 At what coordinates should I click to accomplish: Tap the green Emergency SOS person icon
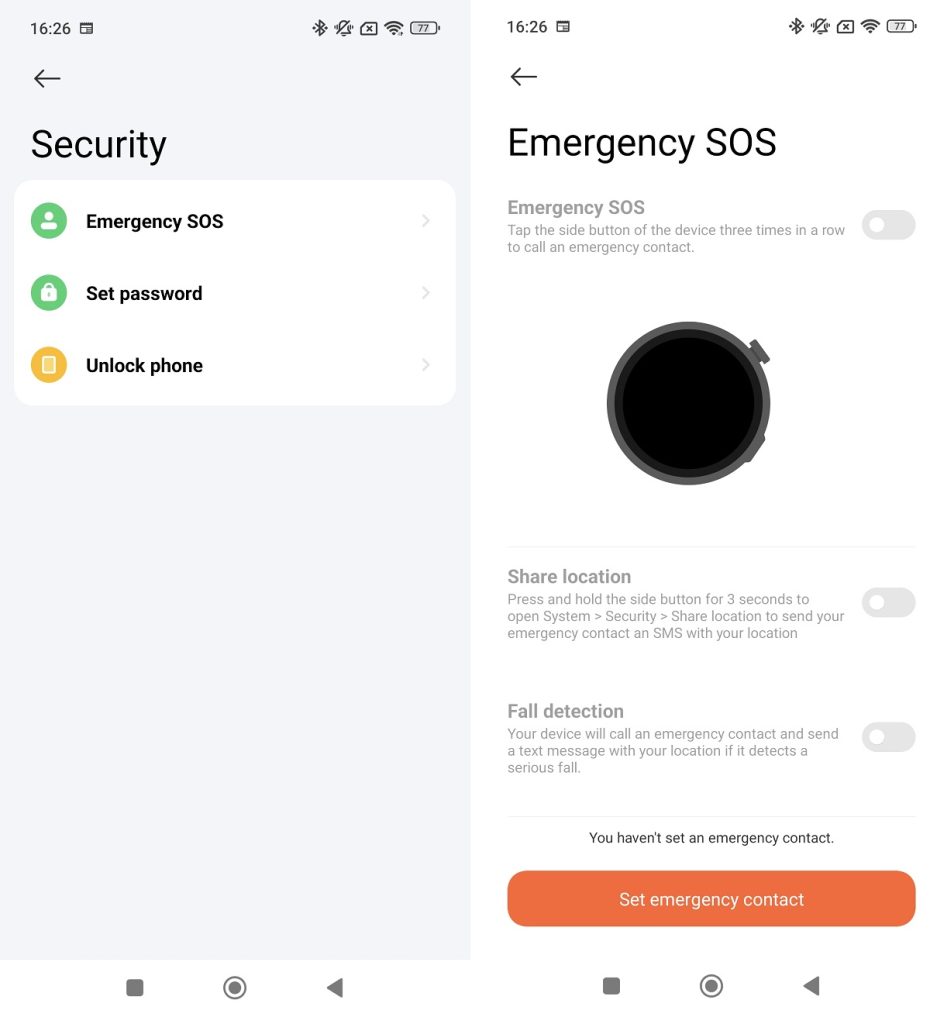point(49,221)
